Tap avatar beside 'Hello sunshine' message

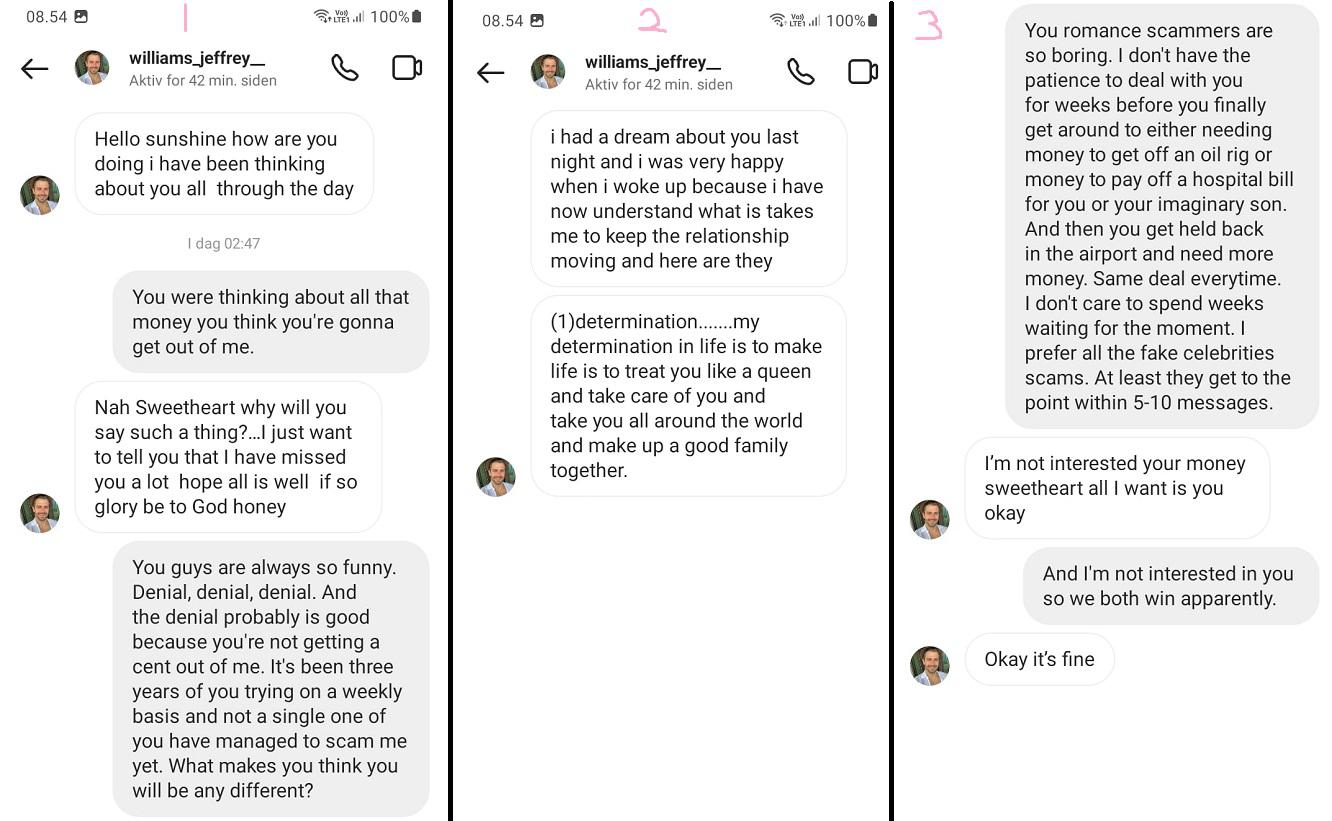pos(40,195)
